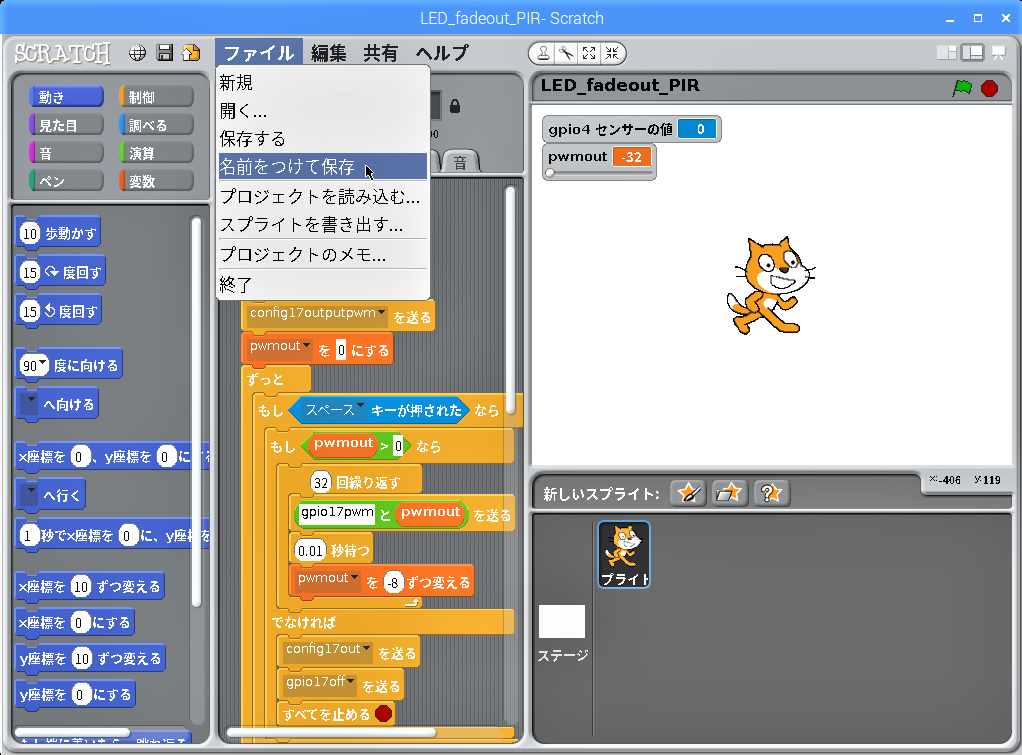Viewport: 1022px width, 755px height.
Task: Open the ヘルプ menu
Action: 442,53
